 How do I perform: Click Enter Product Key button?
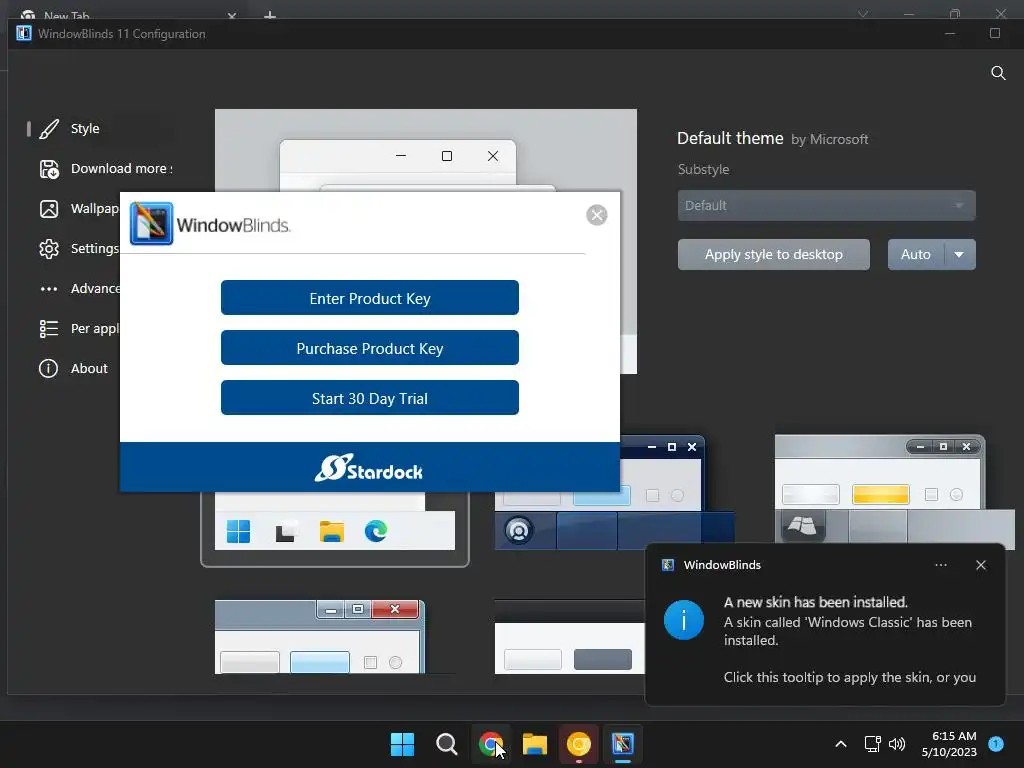(x=370, y=298)
